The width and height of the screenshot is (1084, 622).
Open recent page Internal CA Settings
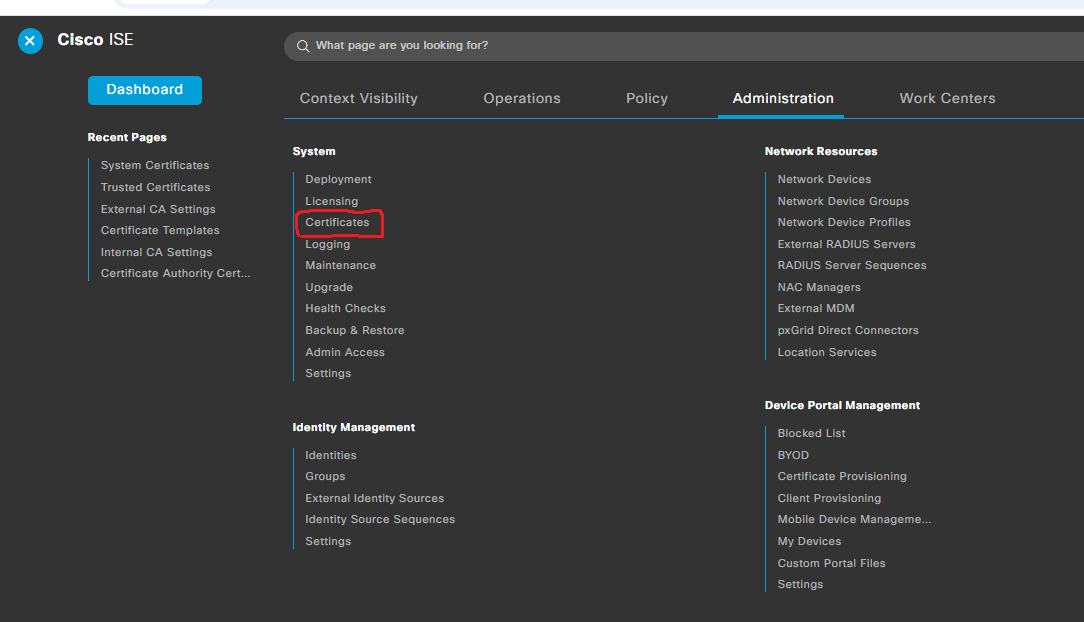click(x=156, y=252)
